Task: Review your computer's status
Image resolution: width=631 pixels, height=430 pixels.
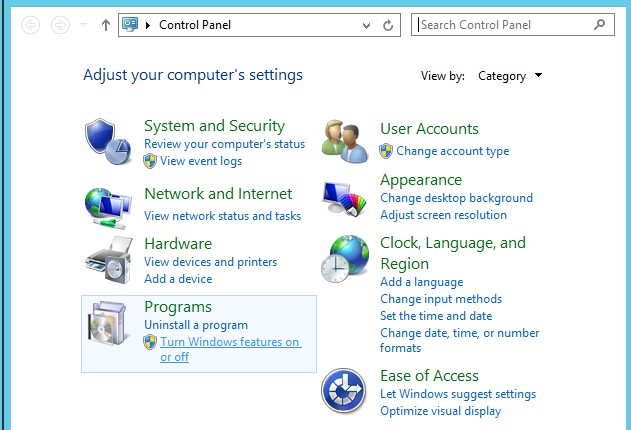Action: tap(225, 144)
